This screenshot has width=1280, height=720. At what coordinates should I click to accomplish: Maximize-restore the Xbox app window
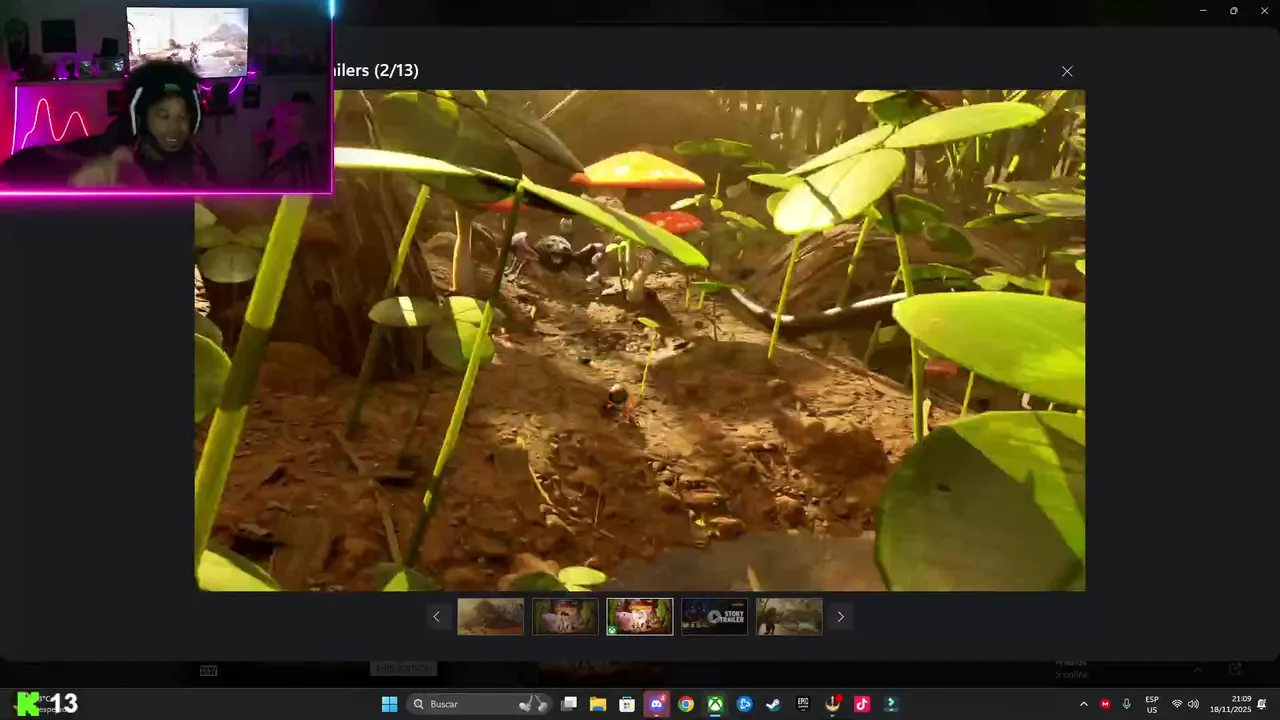click(x=1233, y=10)
